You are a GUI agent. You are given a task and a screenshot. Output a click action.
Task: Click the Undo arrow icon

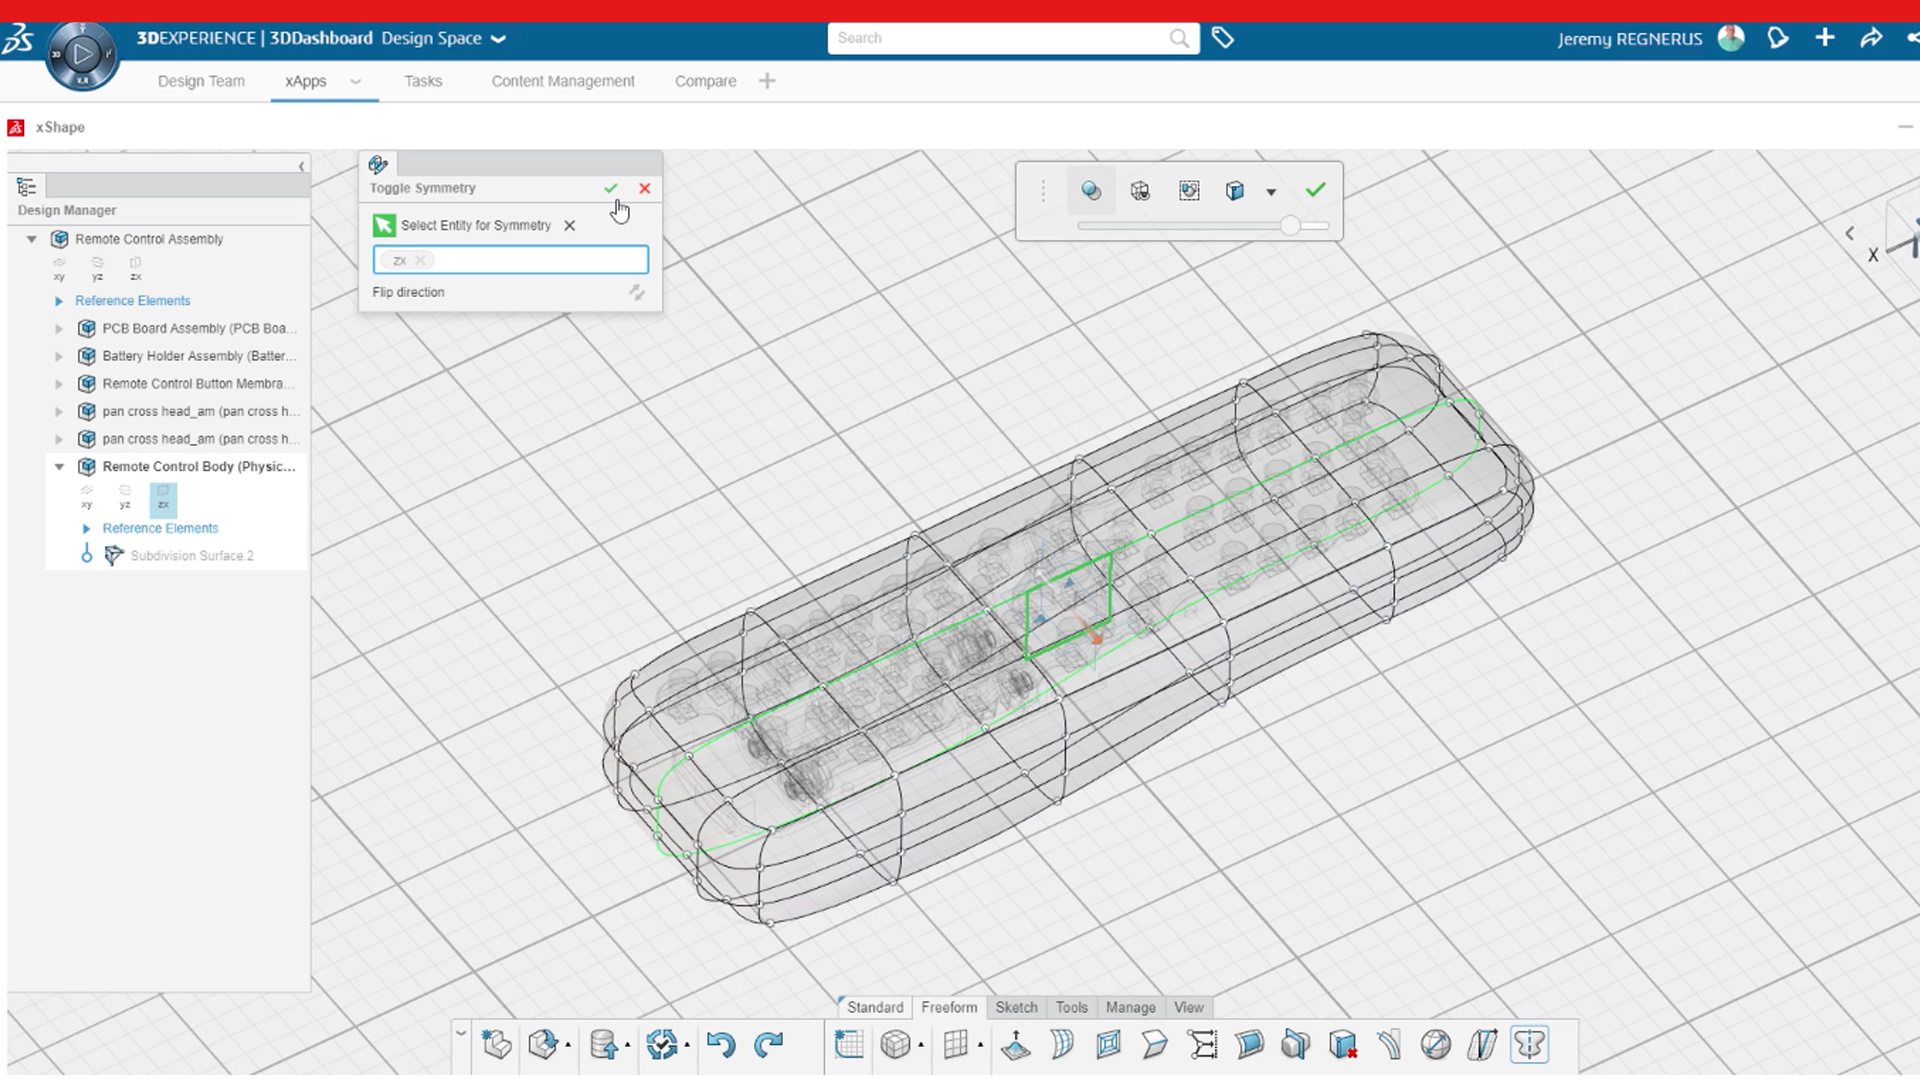point(720,1045)
